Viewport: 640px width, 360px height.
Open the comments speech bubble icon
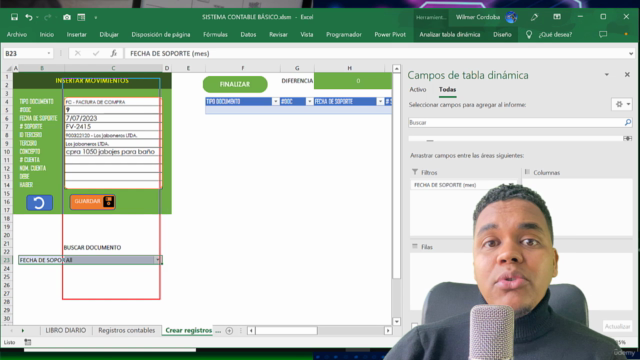click(x=603, y=34)
